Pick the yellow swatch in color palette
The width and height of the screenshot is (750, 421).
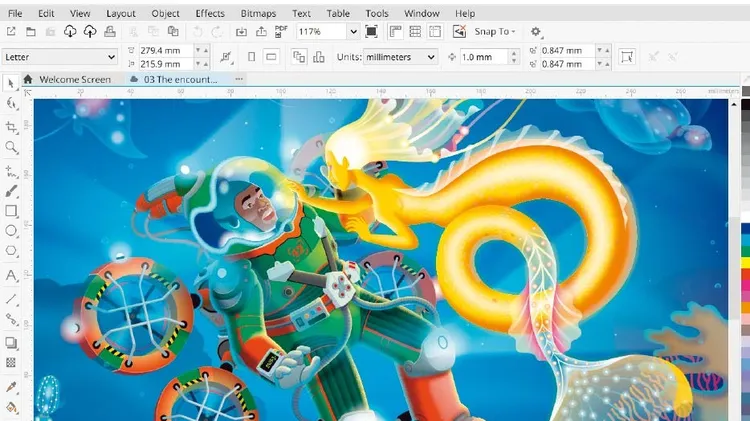746,262
